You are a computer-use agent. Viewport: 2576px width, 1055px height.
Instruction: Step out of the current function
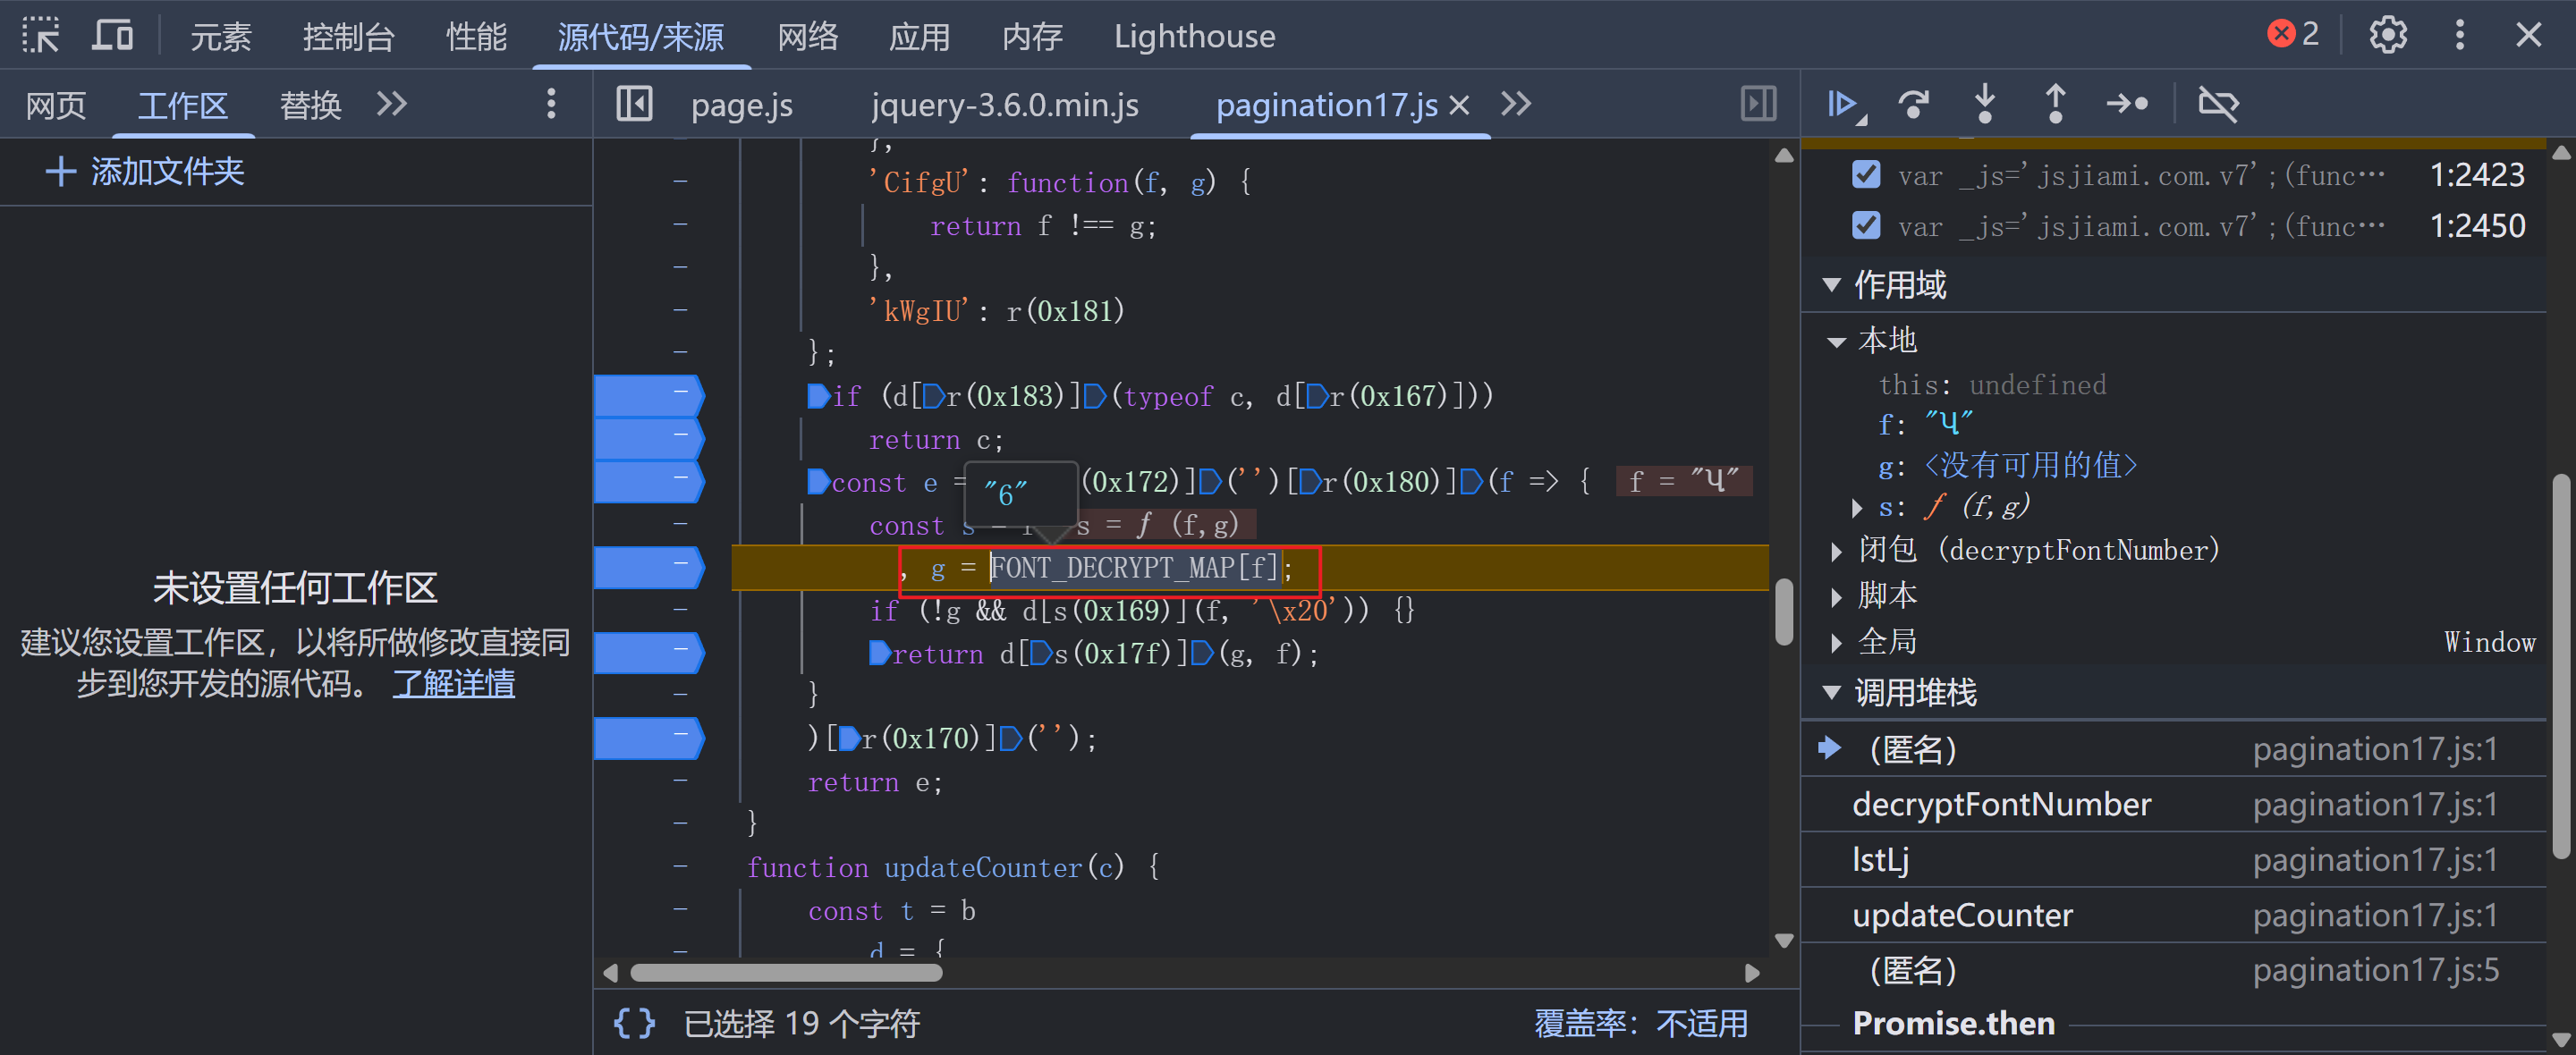[2055, 104]
